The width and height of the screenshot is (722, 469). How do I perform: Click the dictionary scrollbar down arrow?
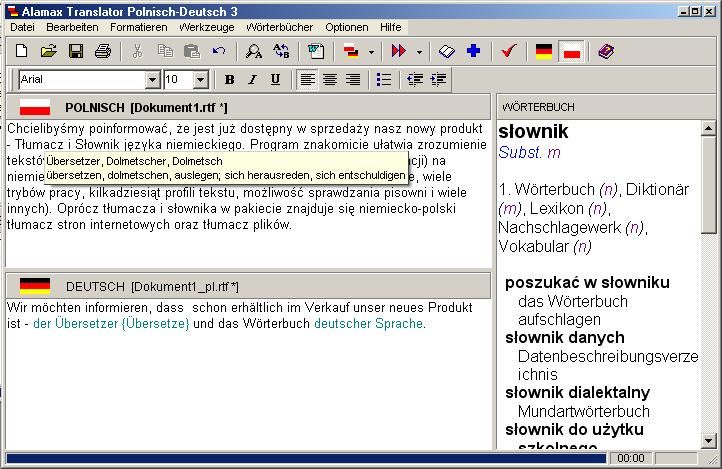(709, 441)
